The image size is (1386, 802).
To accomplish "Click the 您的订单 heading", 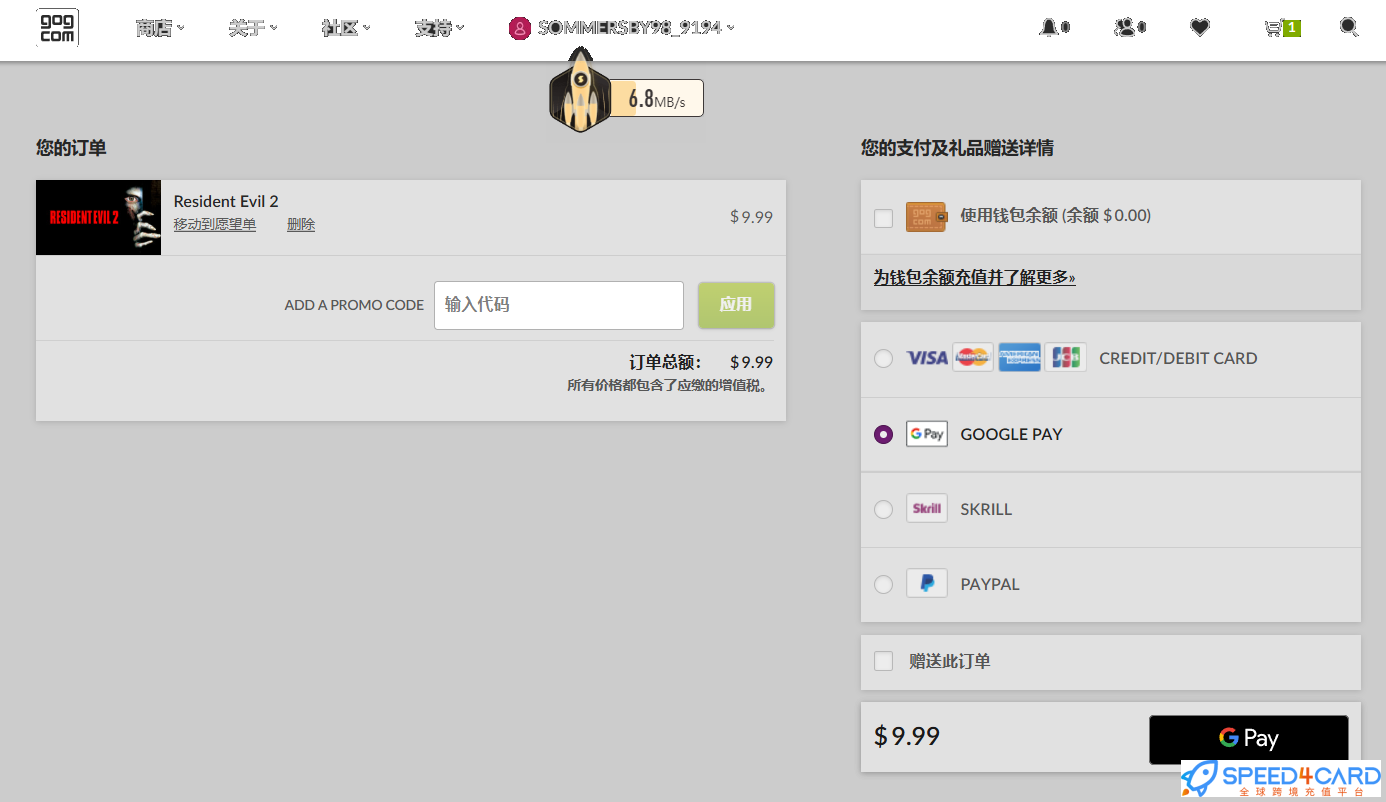I will pos(71,148).
